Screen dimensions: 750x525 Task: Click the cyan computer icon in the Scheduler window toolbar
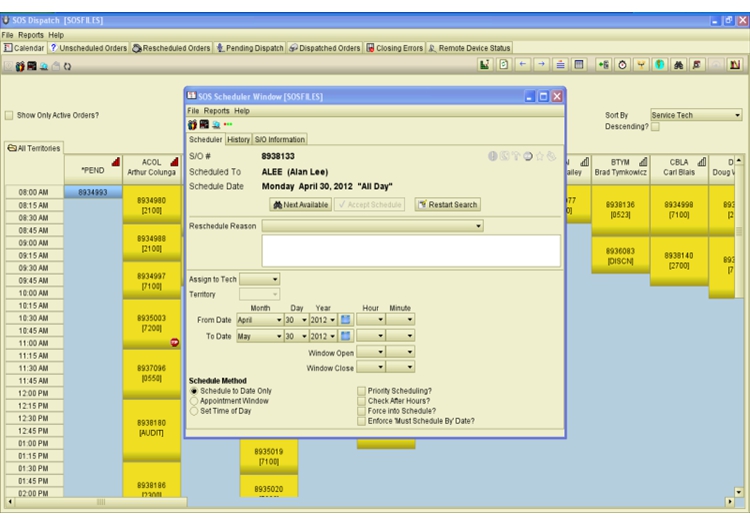pos(216,125)
